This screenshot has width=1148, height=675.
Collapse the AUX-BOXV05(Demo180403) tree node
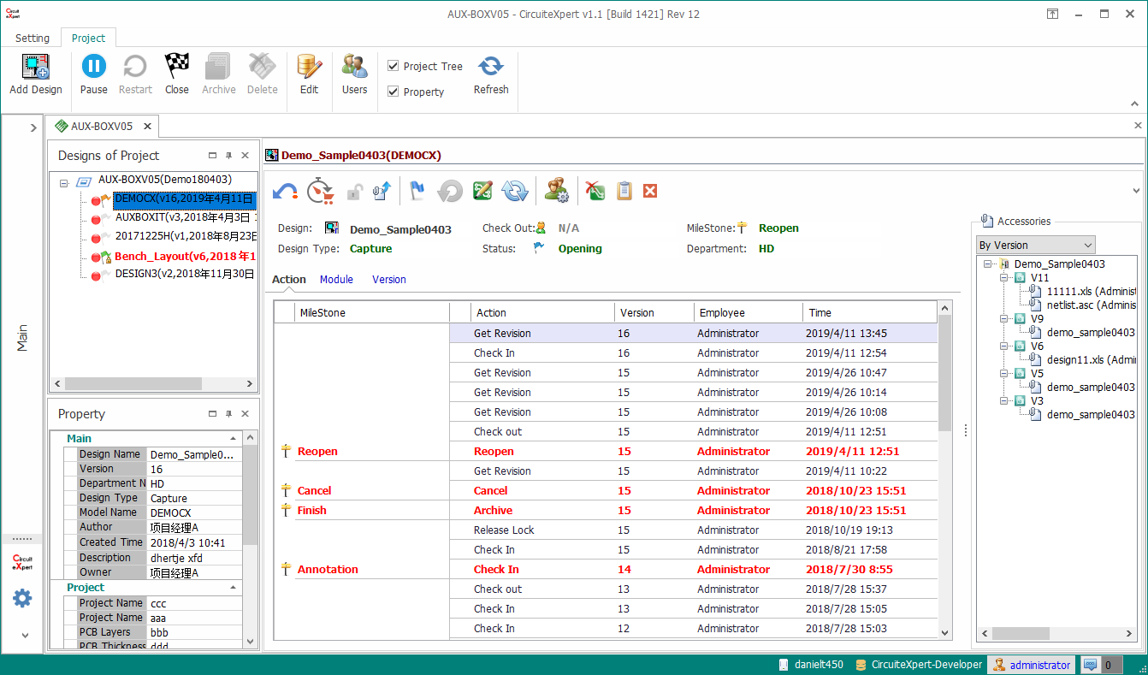[x=64, y=183]
